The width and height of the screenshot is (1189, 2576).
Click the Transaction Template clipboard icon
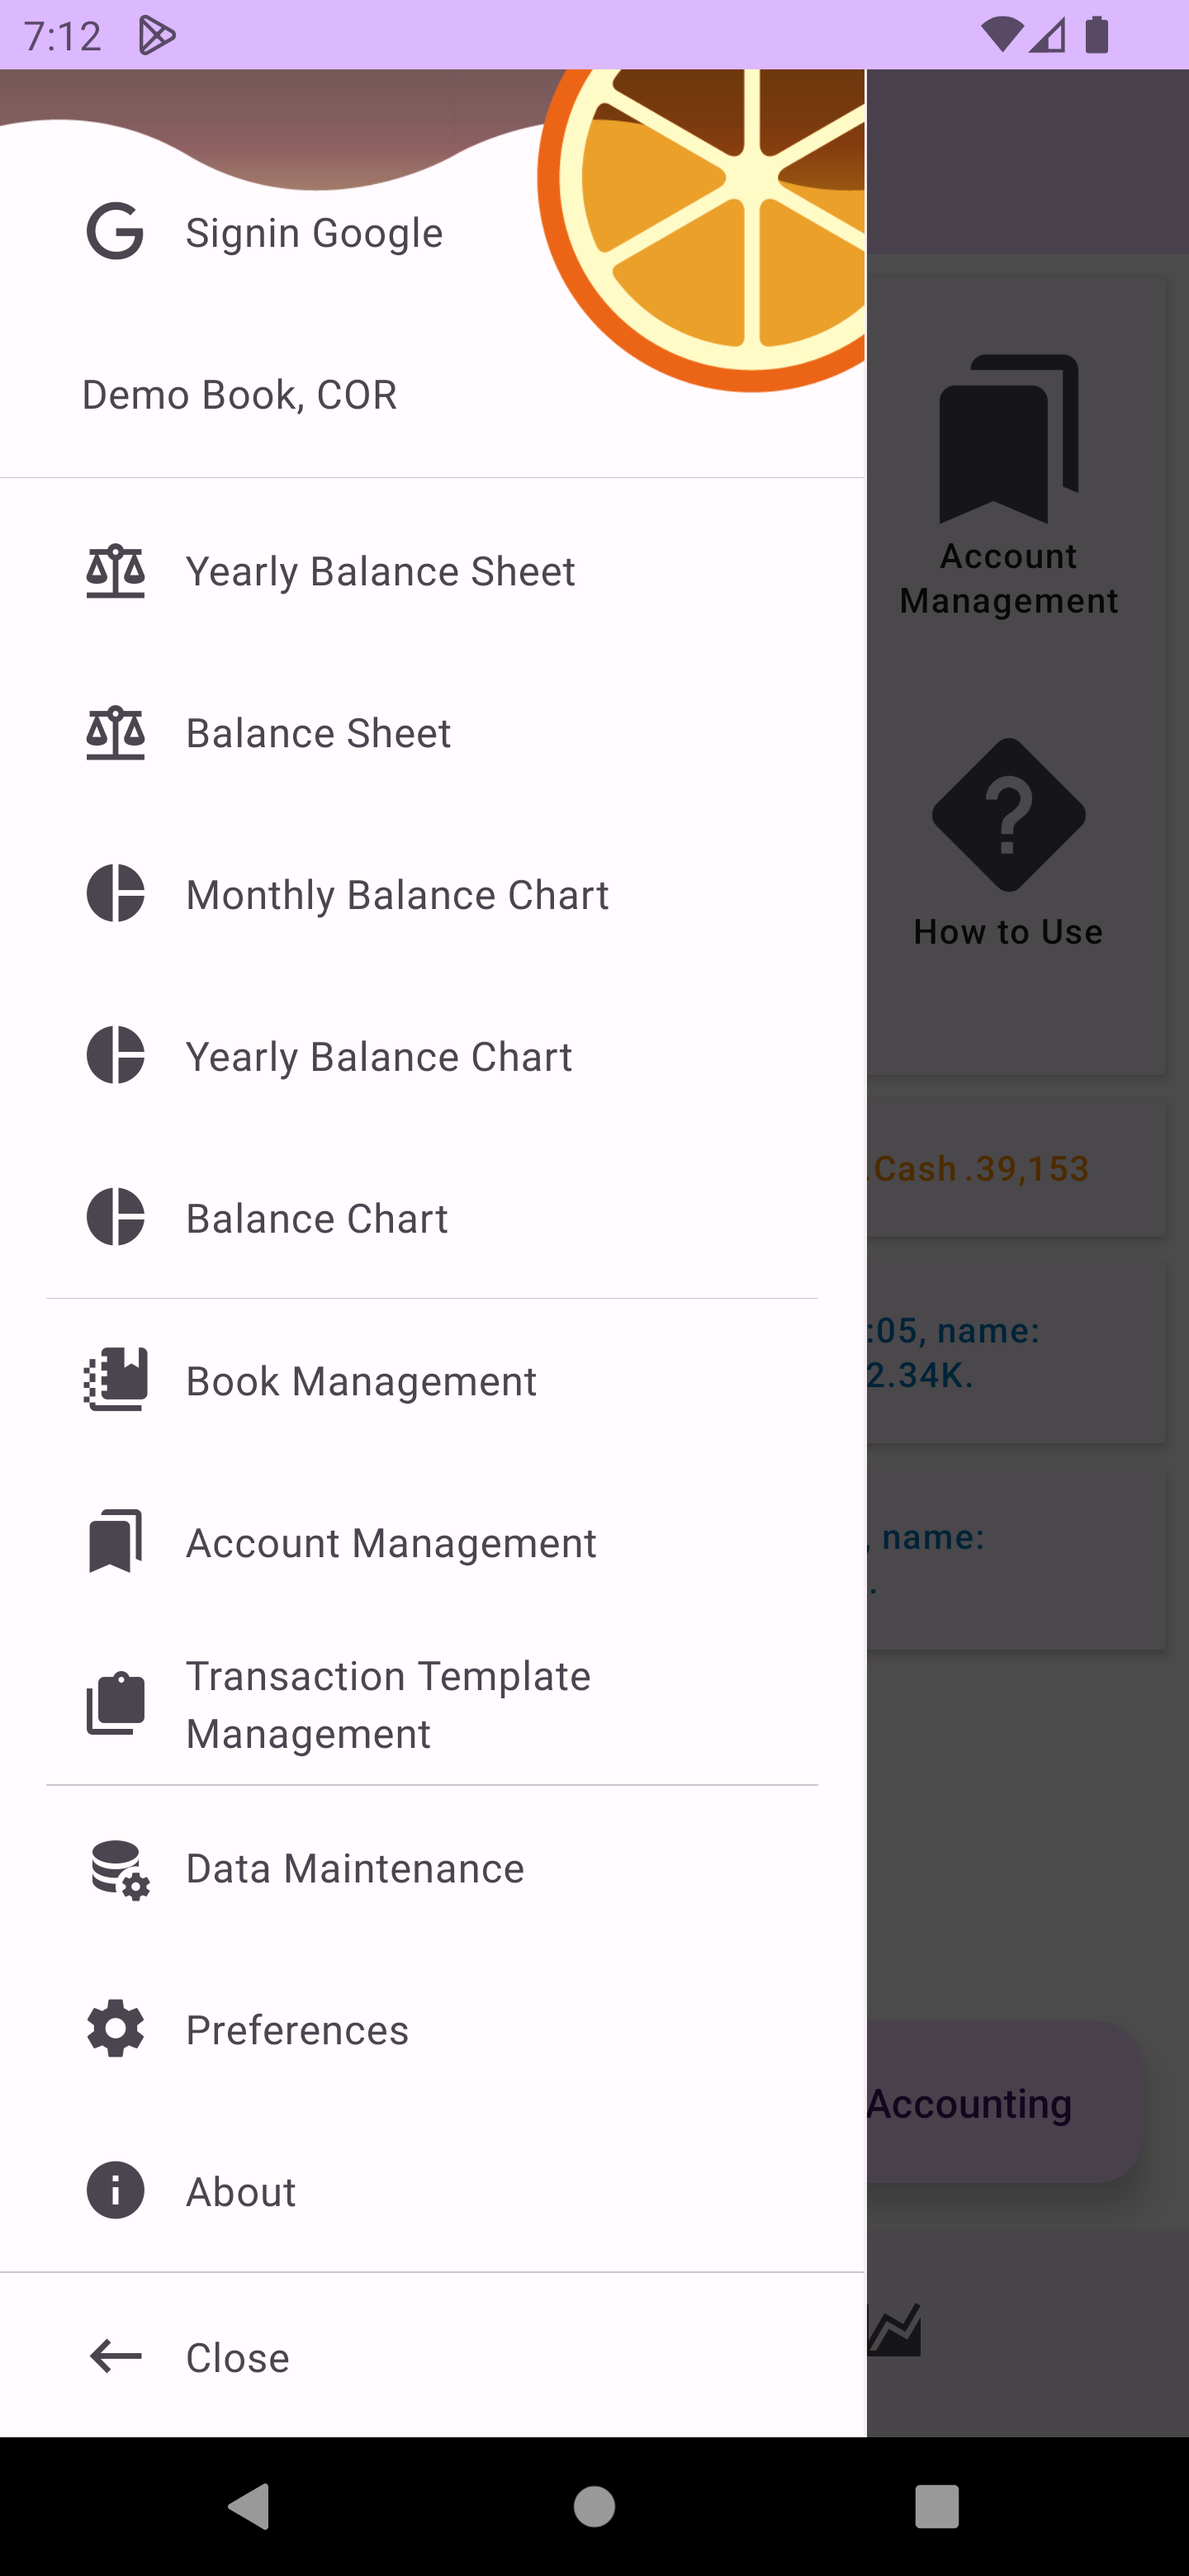(115, 1703)
